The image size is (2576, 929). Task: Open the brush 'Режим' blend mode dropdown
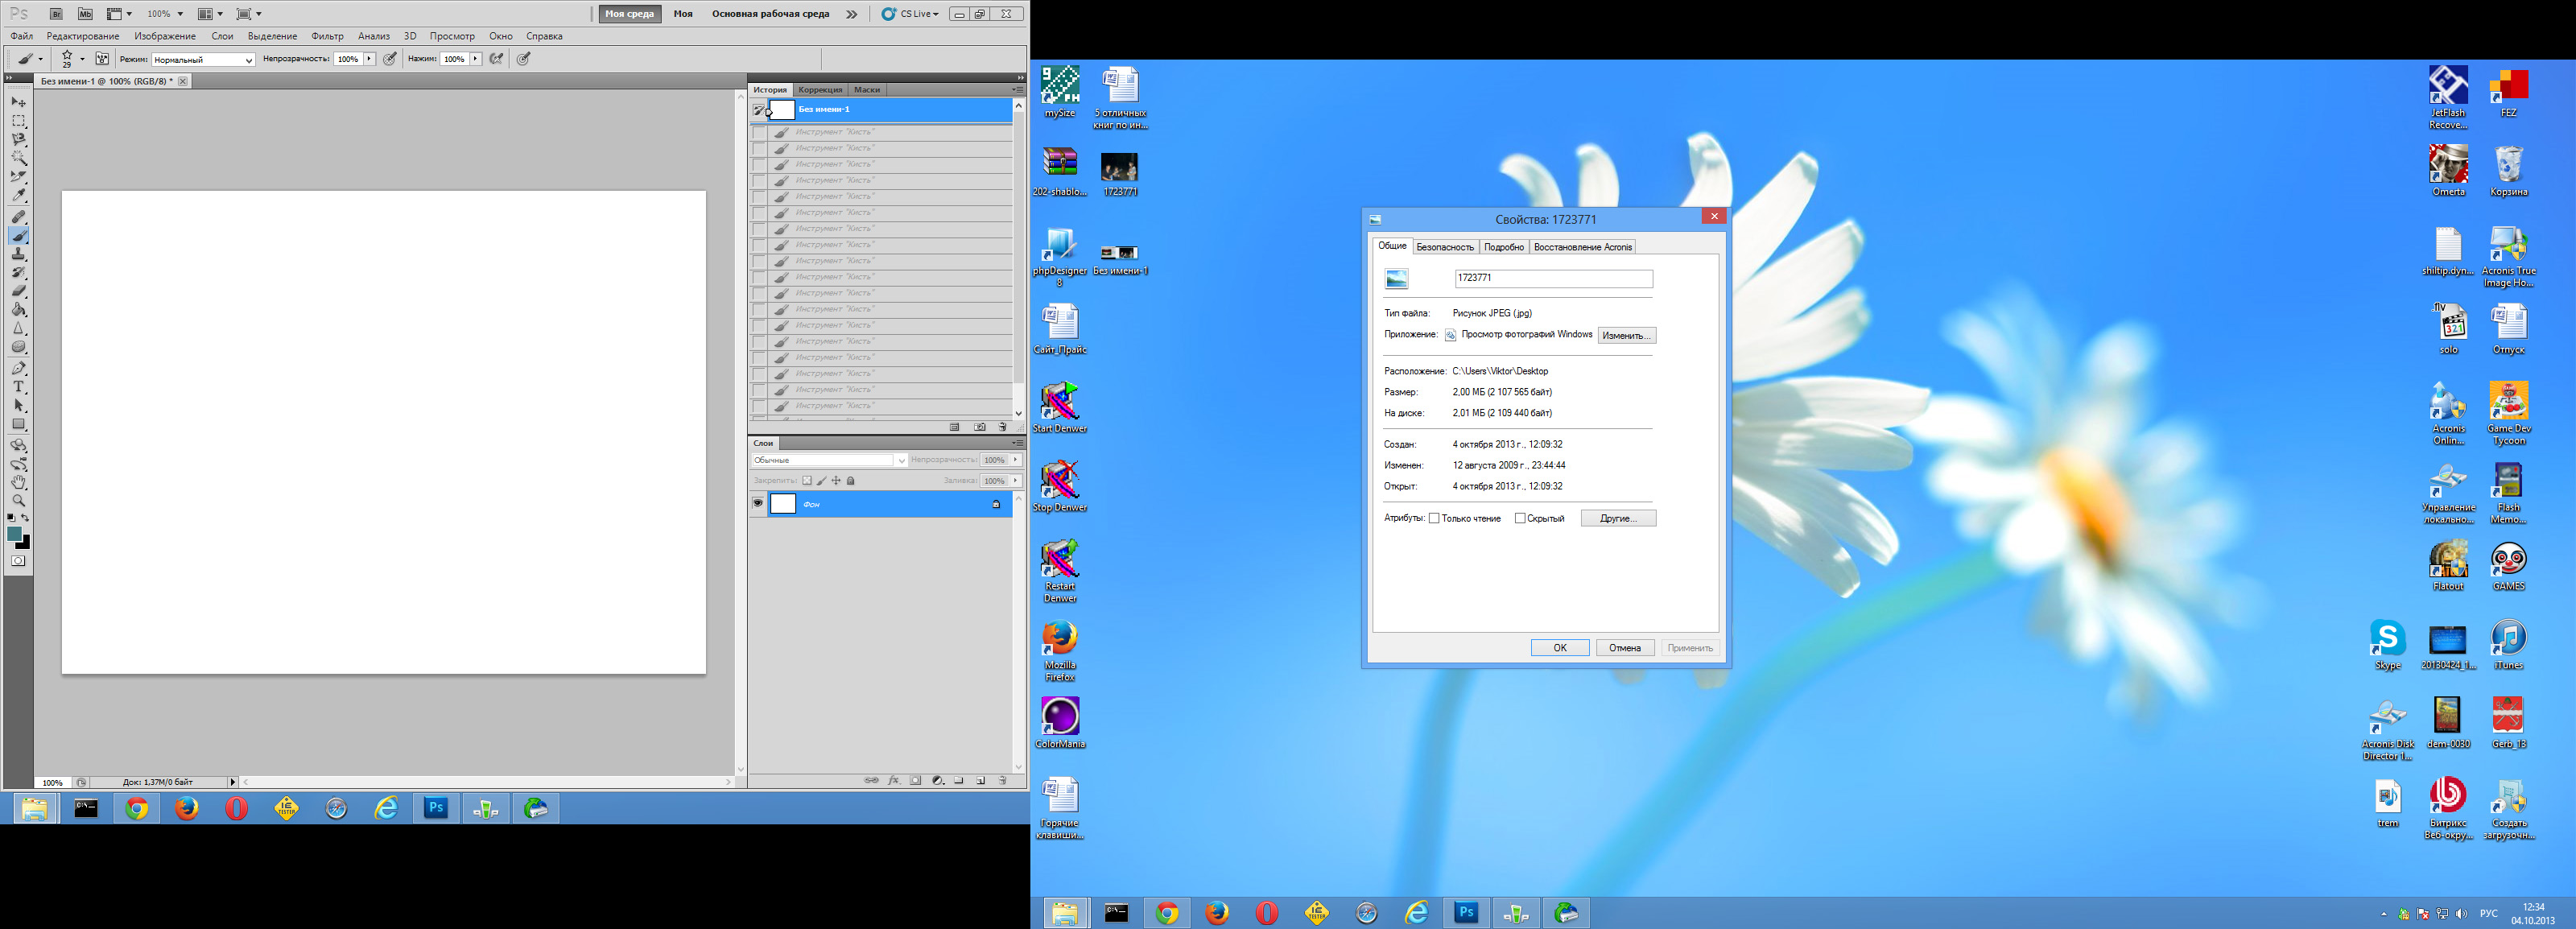coord(203,60)
